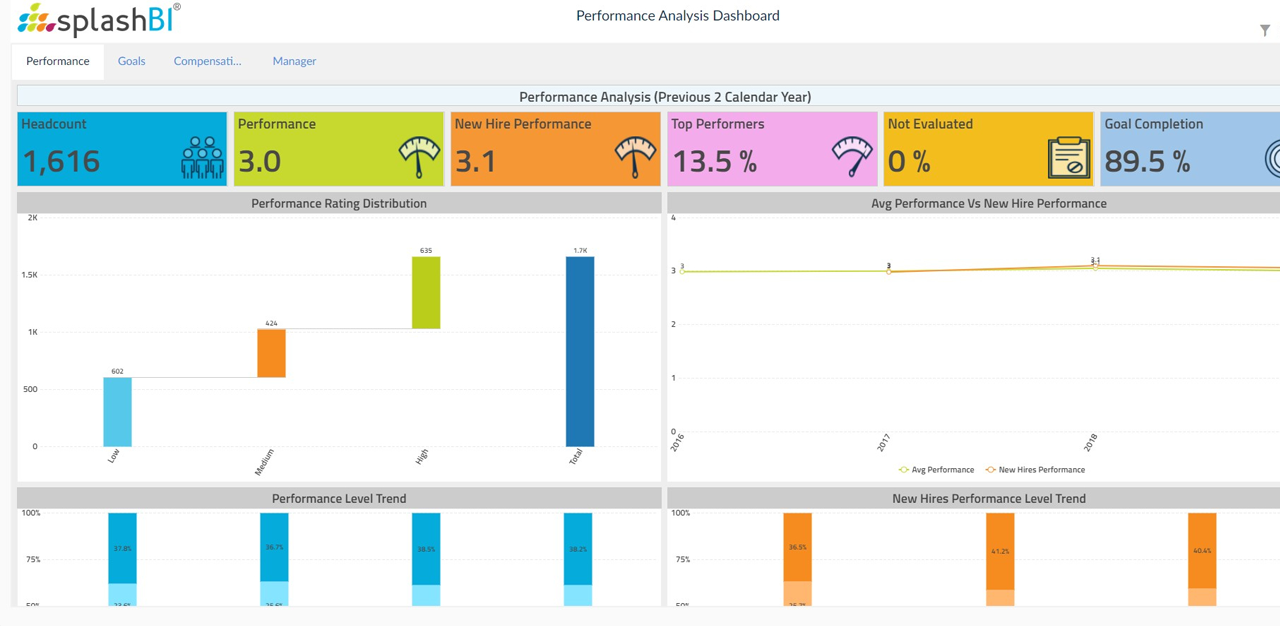Image resolution: width=1280 pixels, height=626 pixels.
Task: Open the Avg Performance Vs New Hire Performance header
Action: click(x=988, y=202)
